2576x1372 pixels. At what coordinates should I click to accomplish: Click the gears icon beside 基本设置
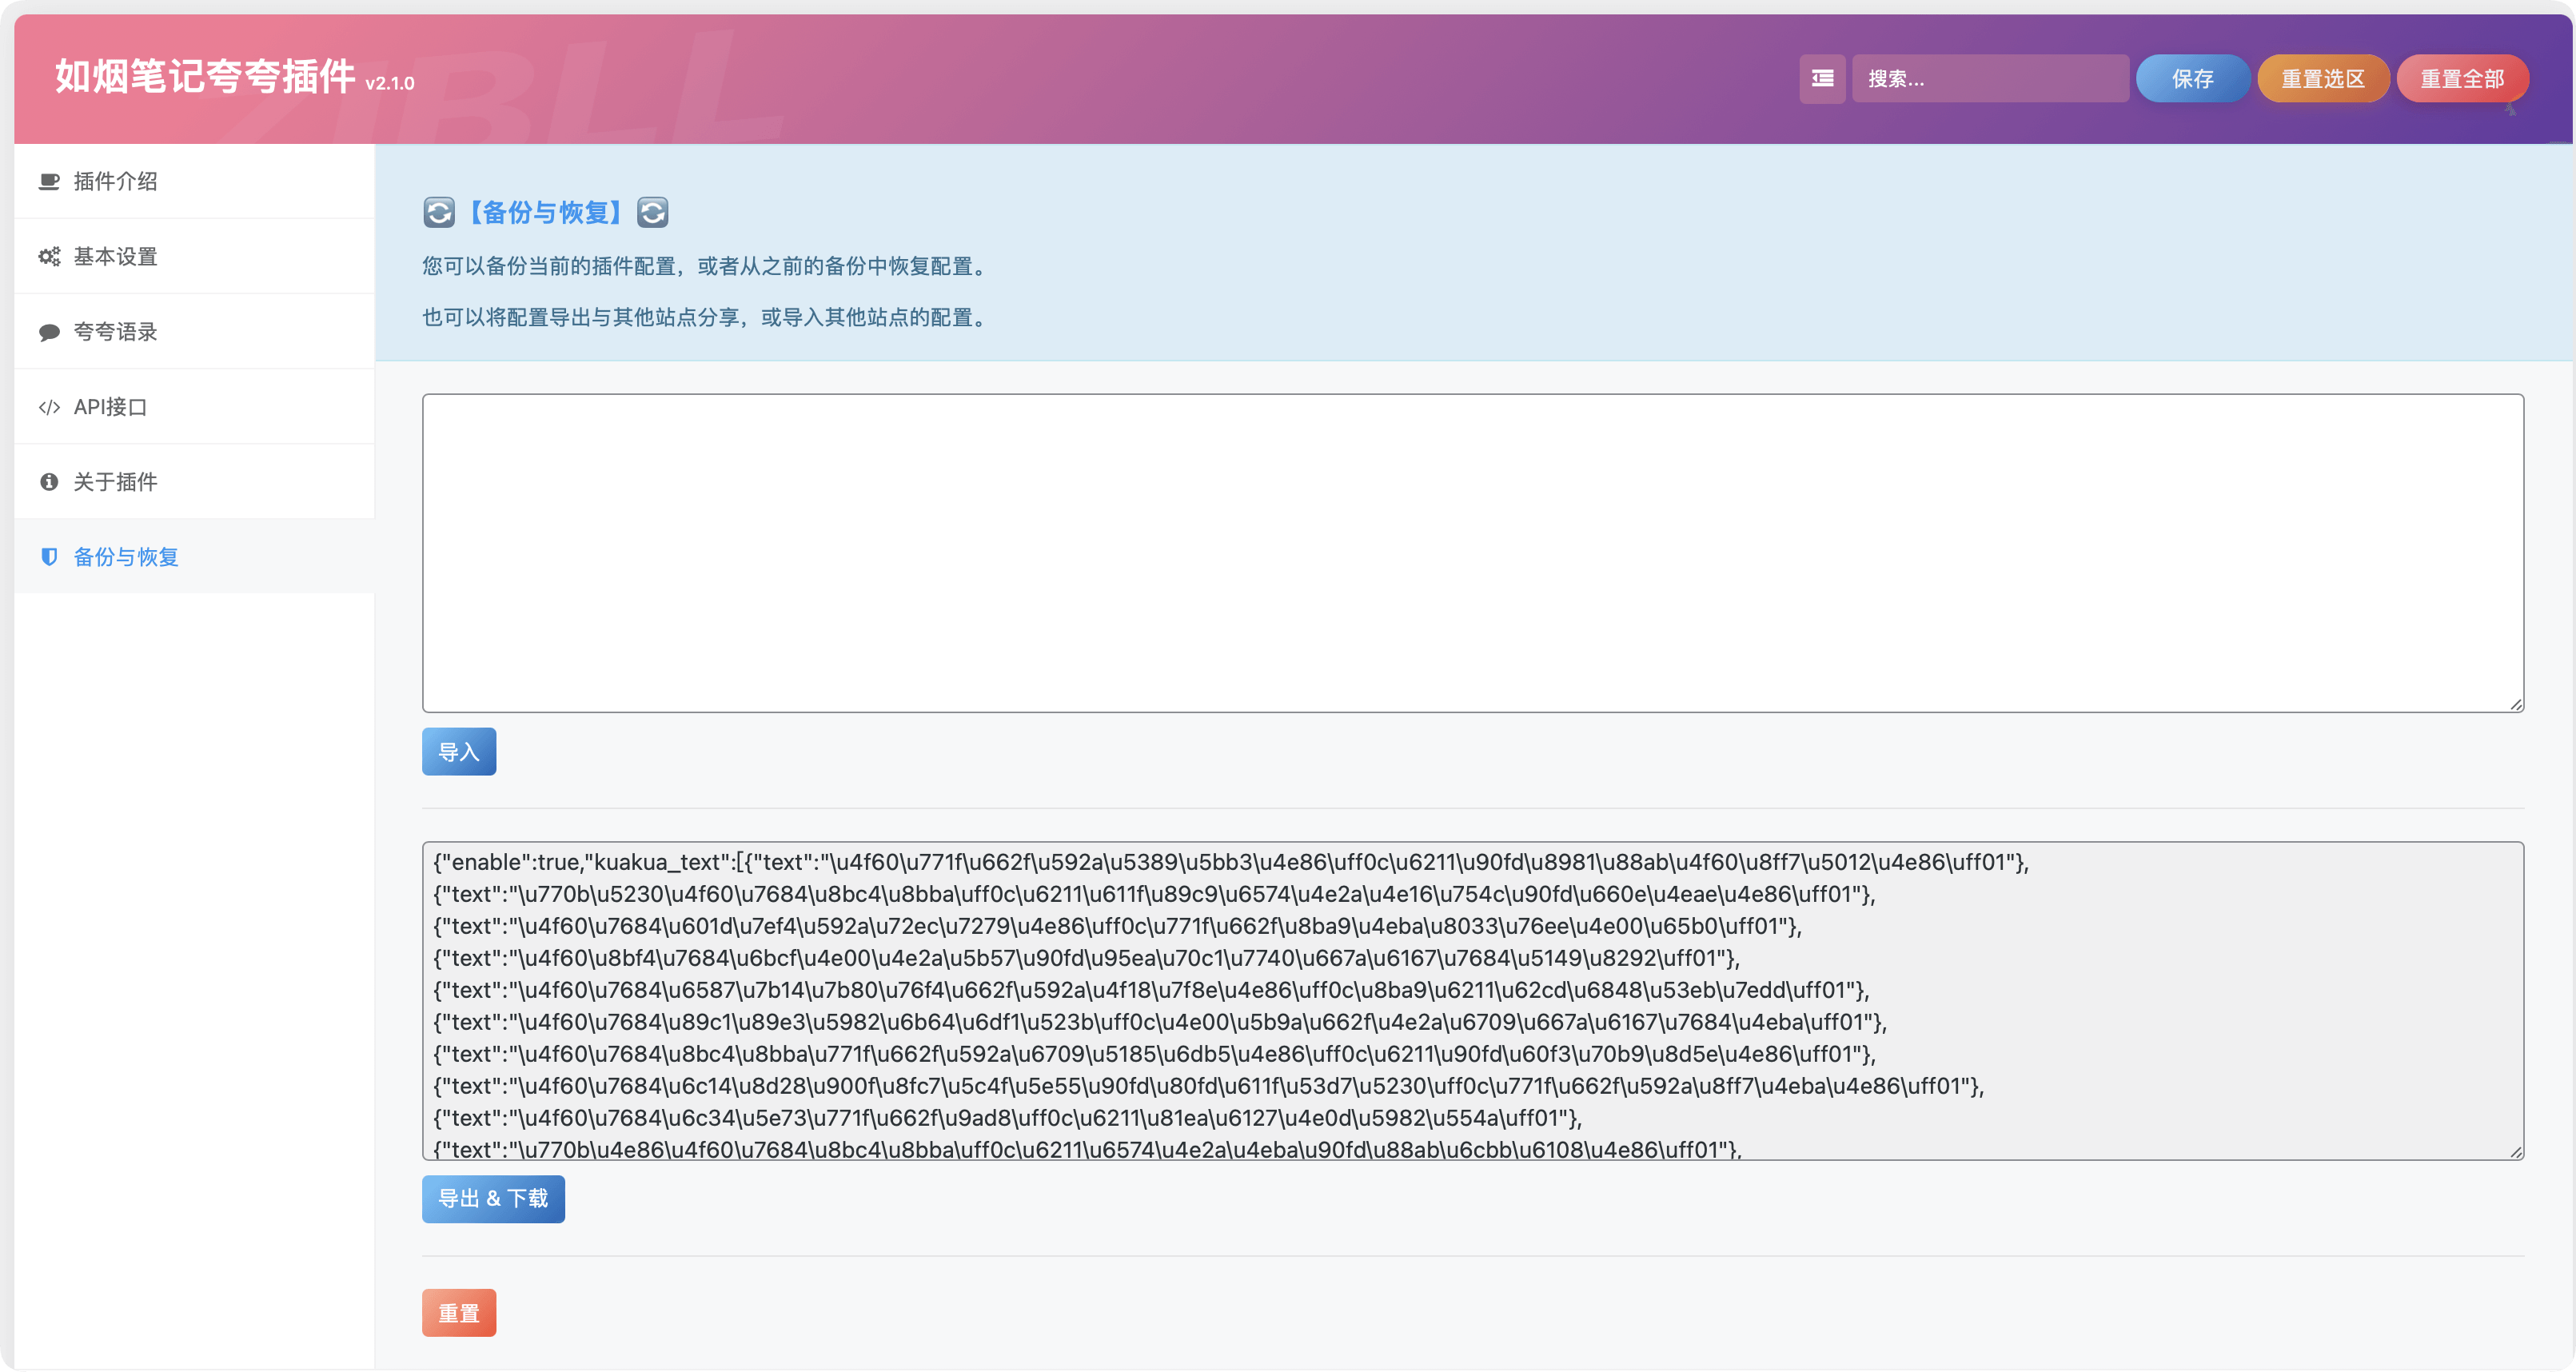pos(49,256)
